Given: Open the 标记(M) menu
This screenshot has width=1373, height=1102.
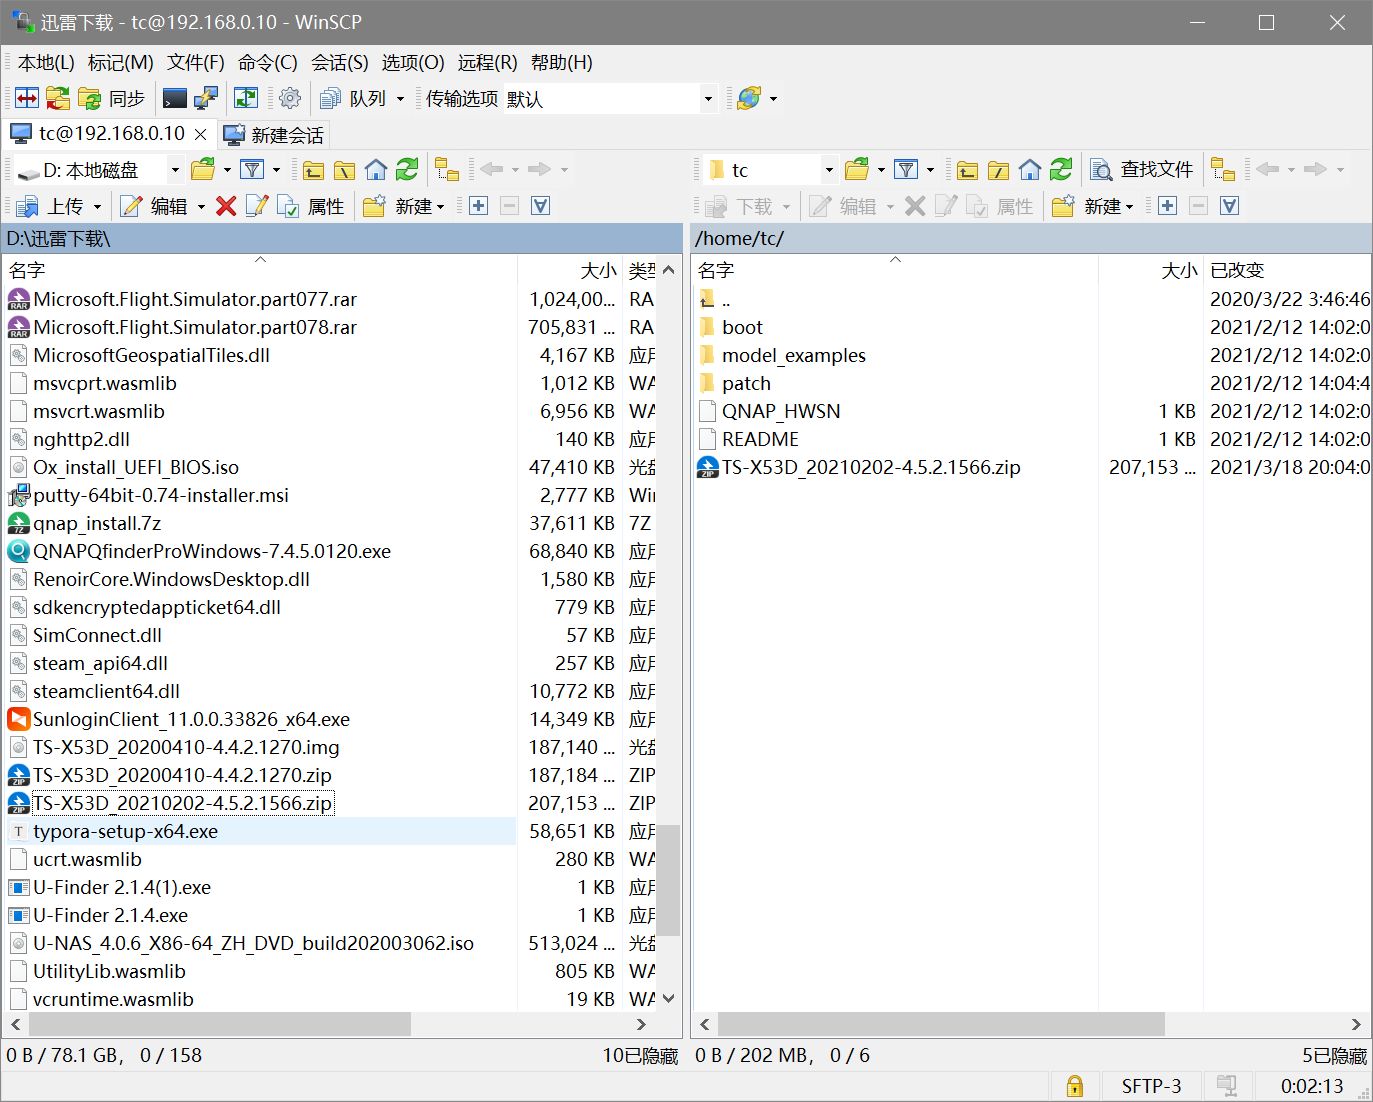Looking at the screenshot, I should 121,62.
